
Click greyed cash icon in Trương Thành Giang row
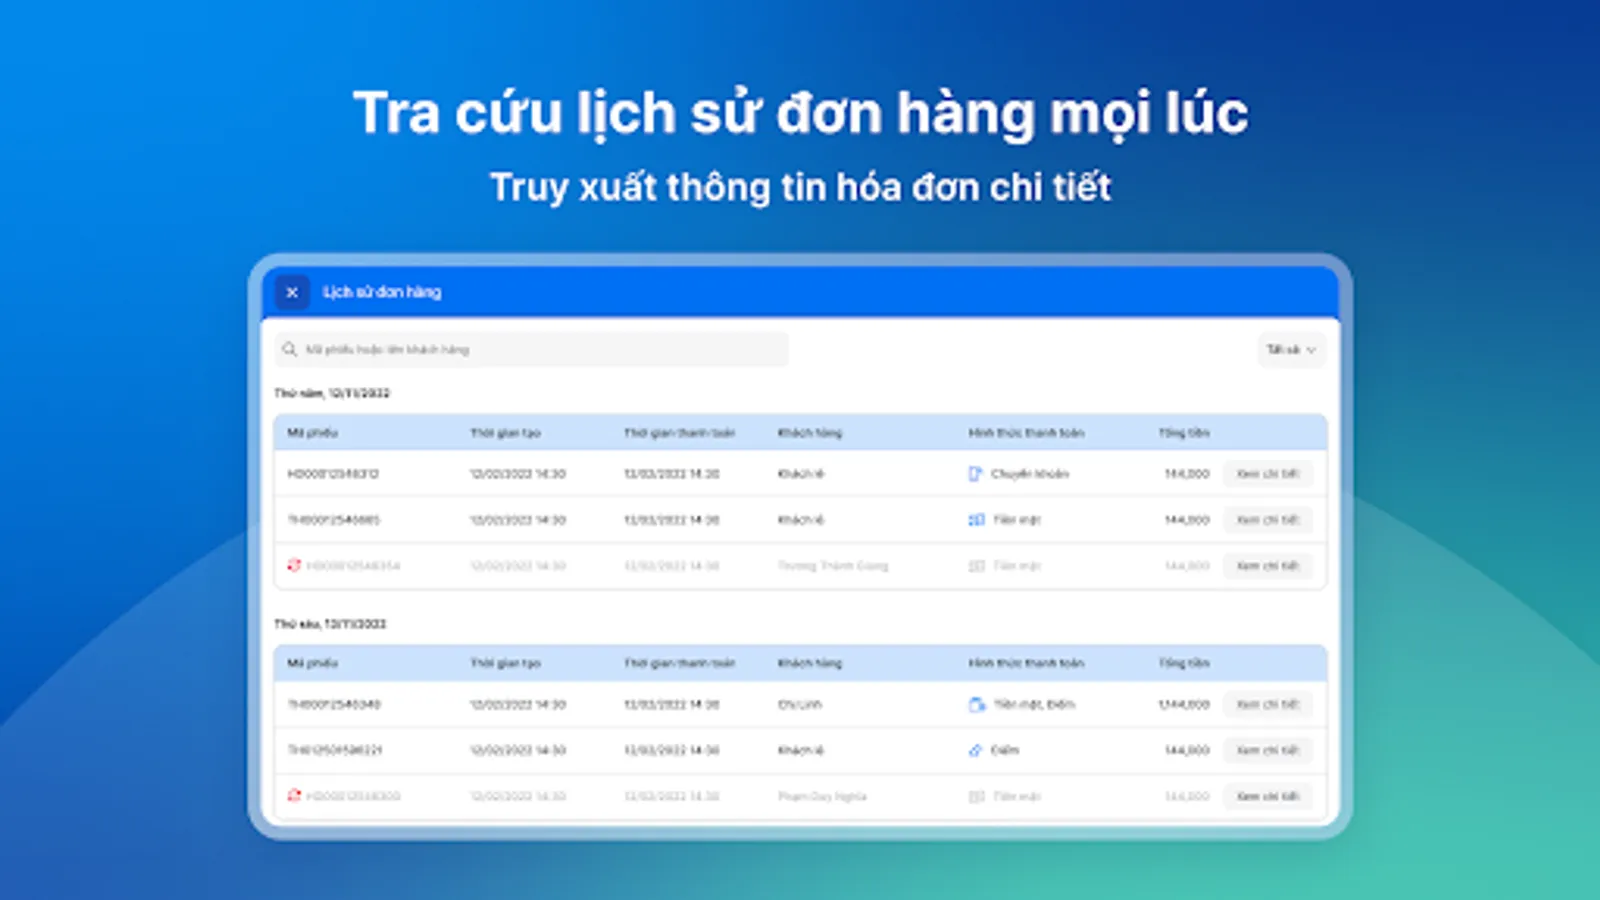pyautogui.click(x=976, y=566)
